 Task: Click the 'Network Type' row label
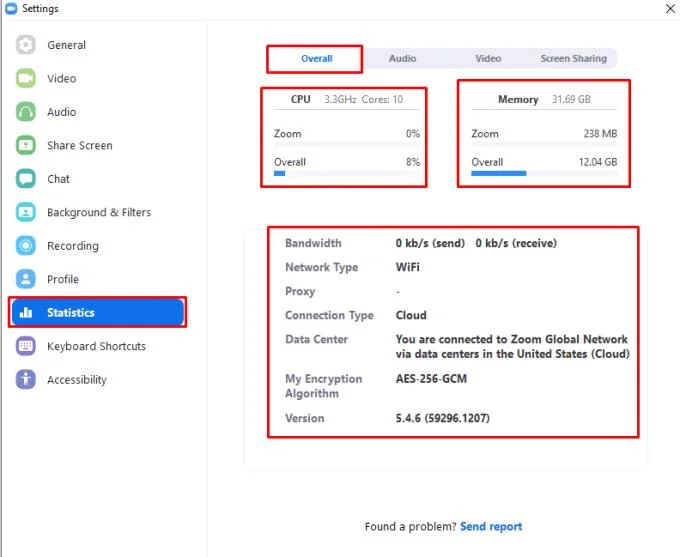(321, 267)
